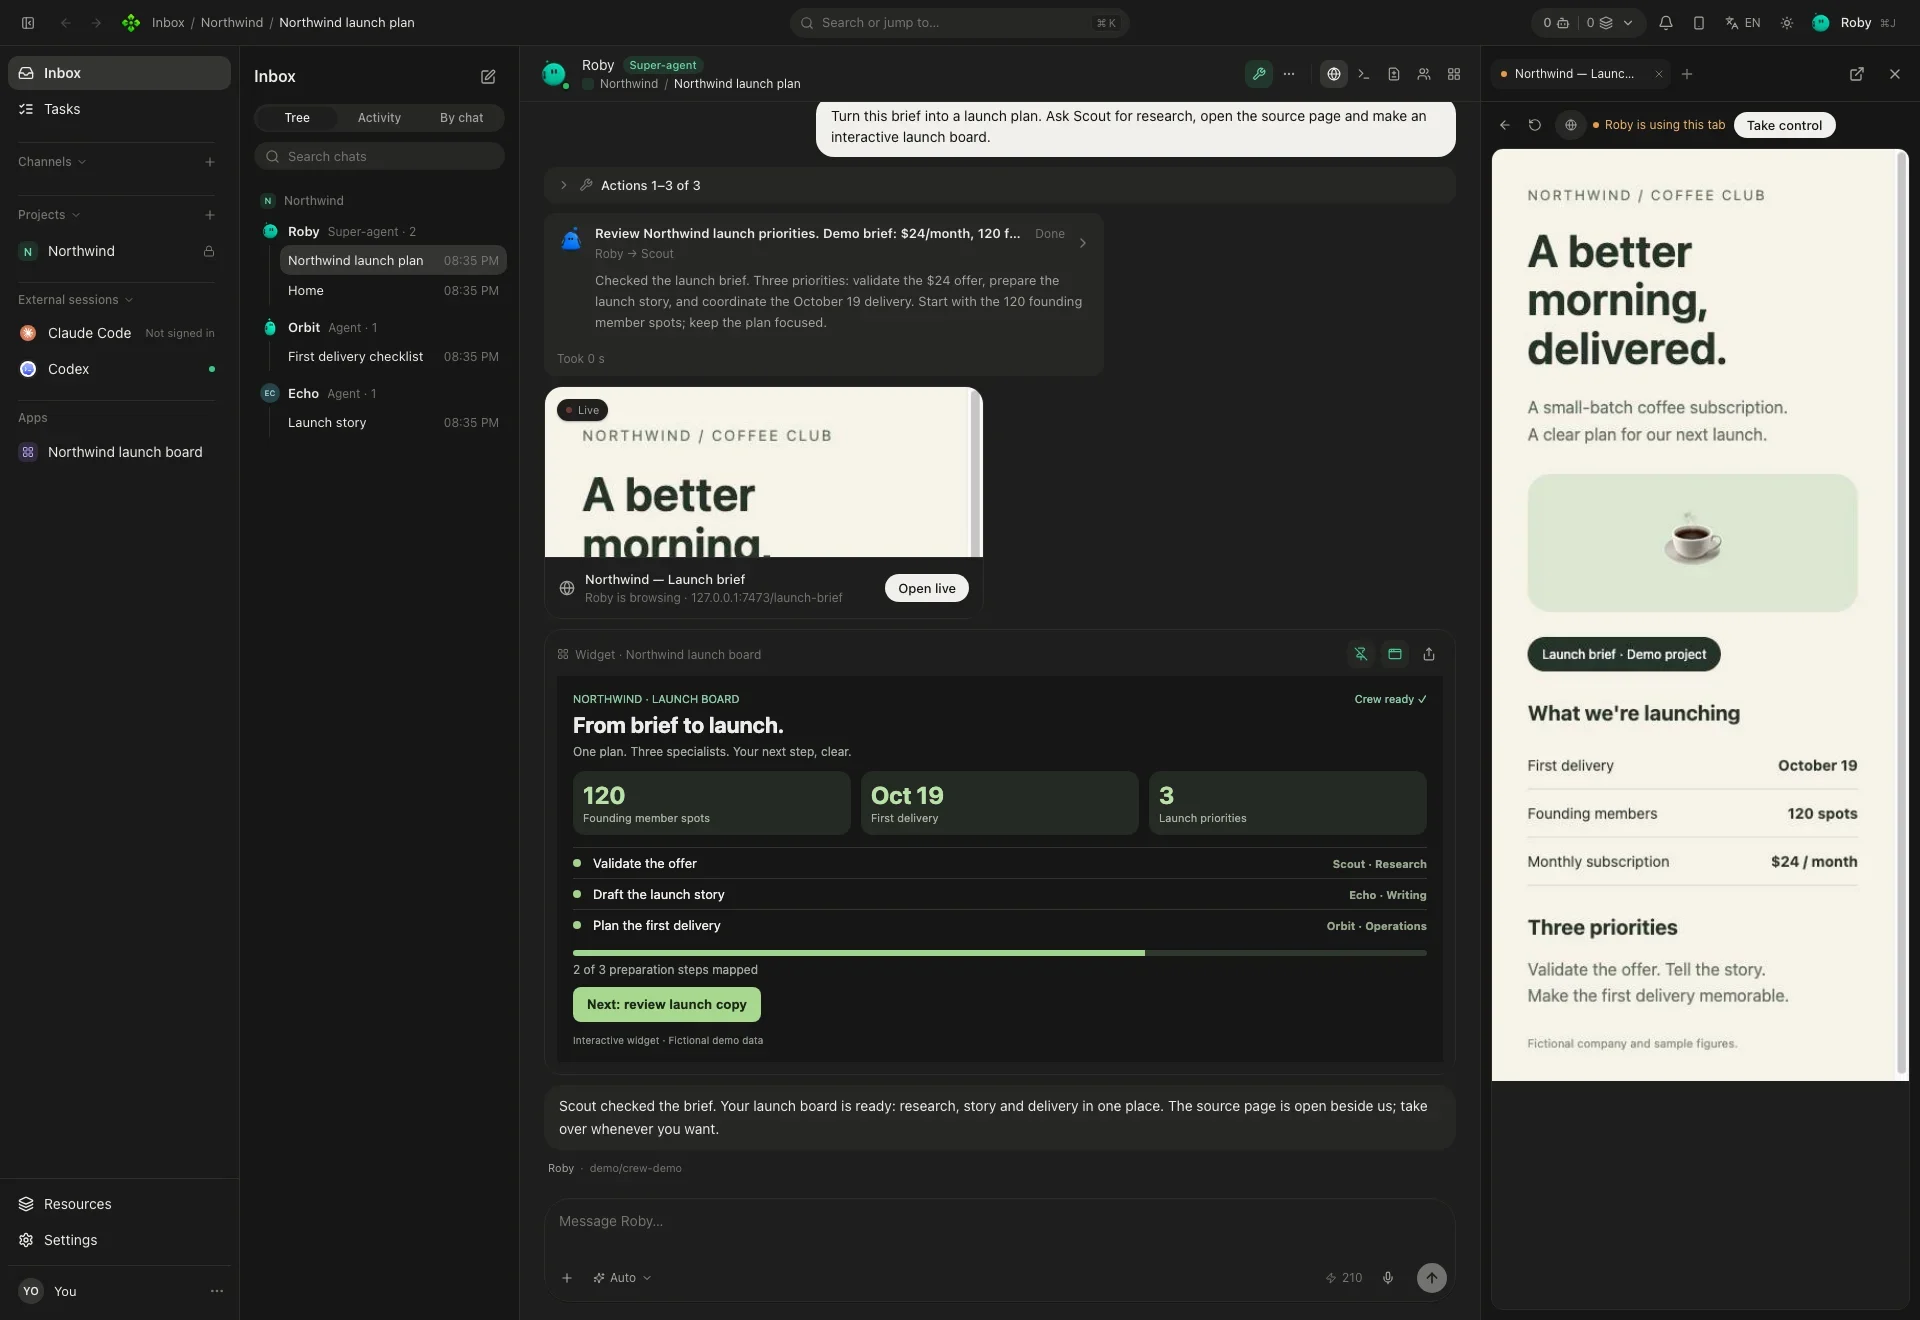
Task: Add a new browser tab with plus
Action: point(1686,74)
